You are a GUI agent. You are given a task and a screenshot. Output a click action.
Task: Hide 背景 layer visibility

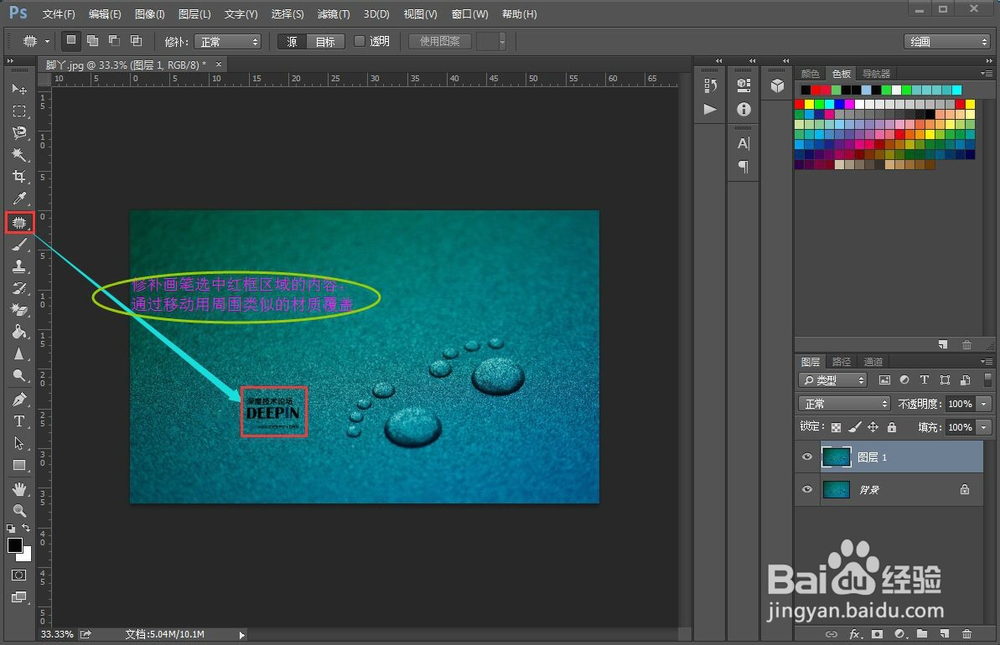(x=807, y=489)
